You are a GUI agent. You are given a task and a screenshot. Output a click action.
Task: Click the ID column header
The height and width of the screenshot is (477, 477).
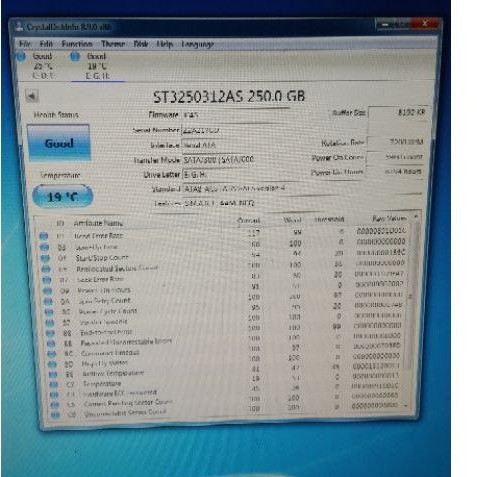coord(60,223)
